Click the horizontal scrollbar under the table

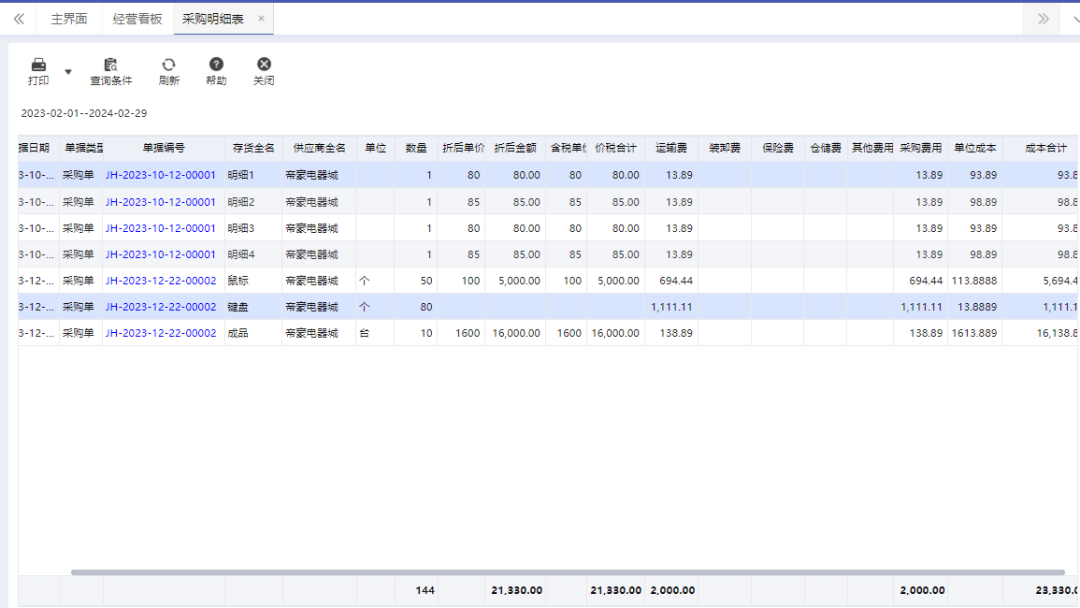(568, 572)
